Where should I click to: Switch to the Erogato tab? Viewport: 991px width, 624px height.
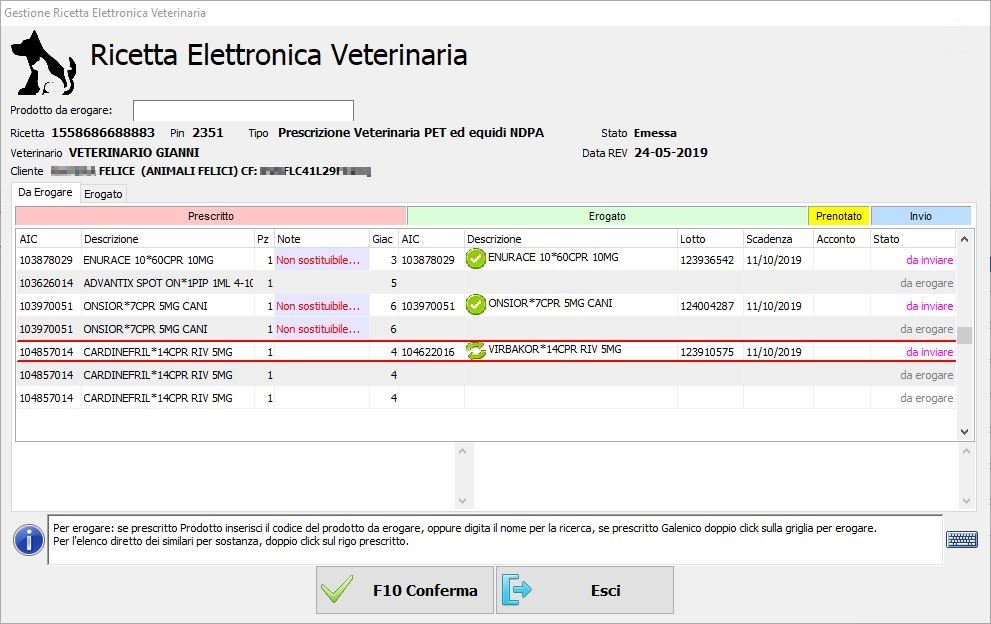coord(103,194)
